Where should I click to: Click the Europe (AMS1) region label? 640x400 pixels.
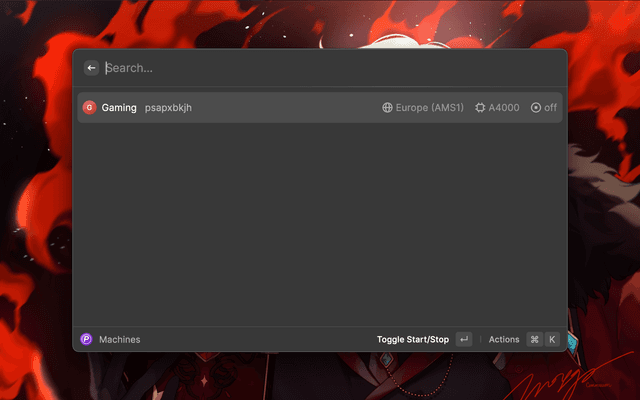pyautogui.click(x=430, y=107)
